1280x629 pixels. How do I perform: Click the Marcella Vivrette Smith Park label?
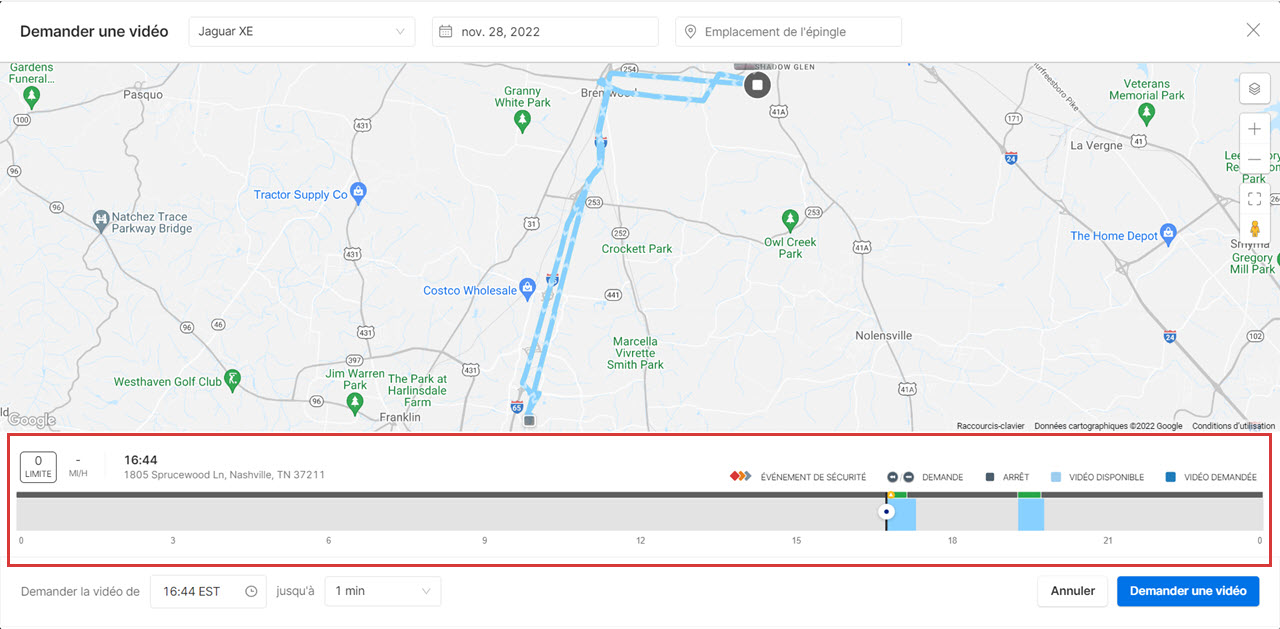coord(635,353)
